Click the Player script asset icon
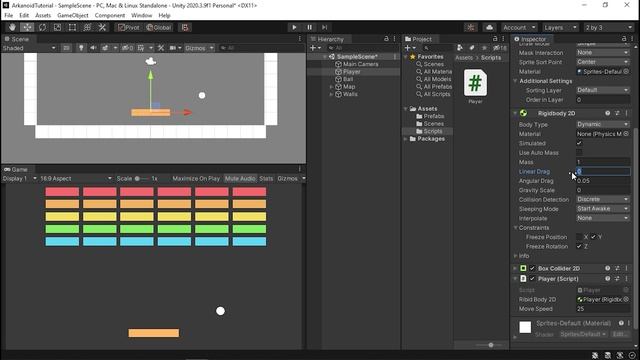The image size is (640, 360). [475, 83]
